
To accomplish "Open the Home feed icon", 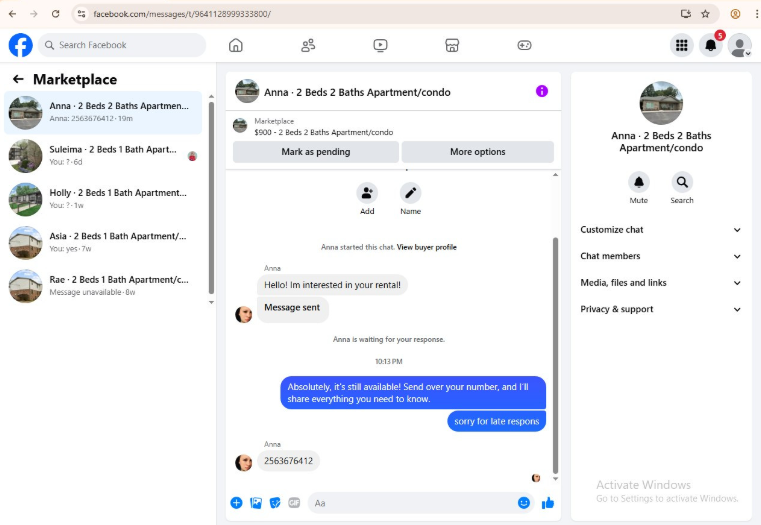I will click(x=236, y=45).
